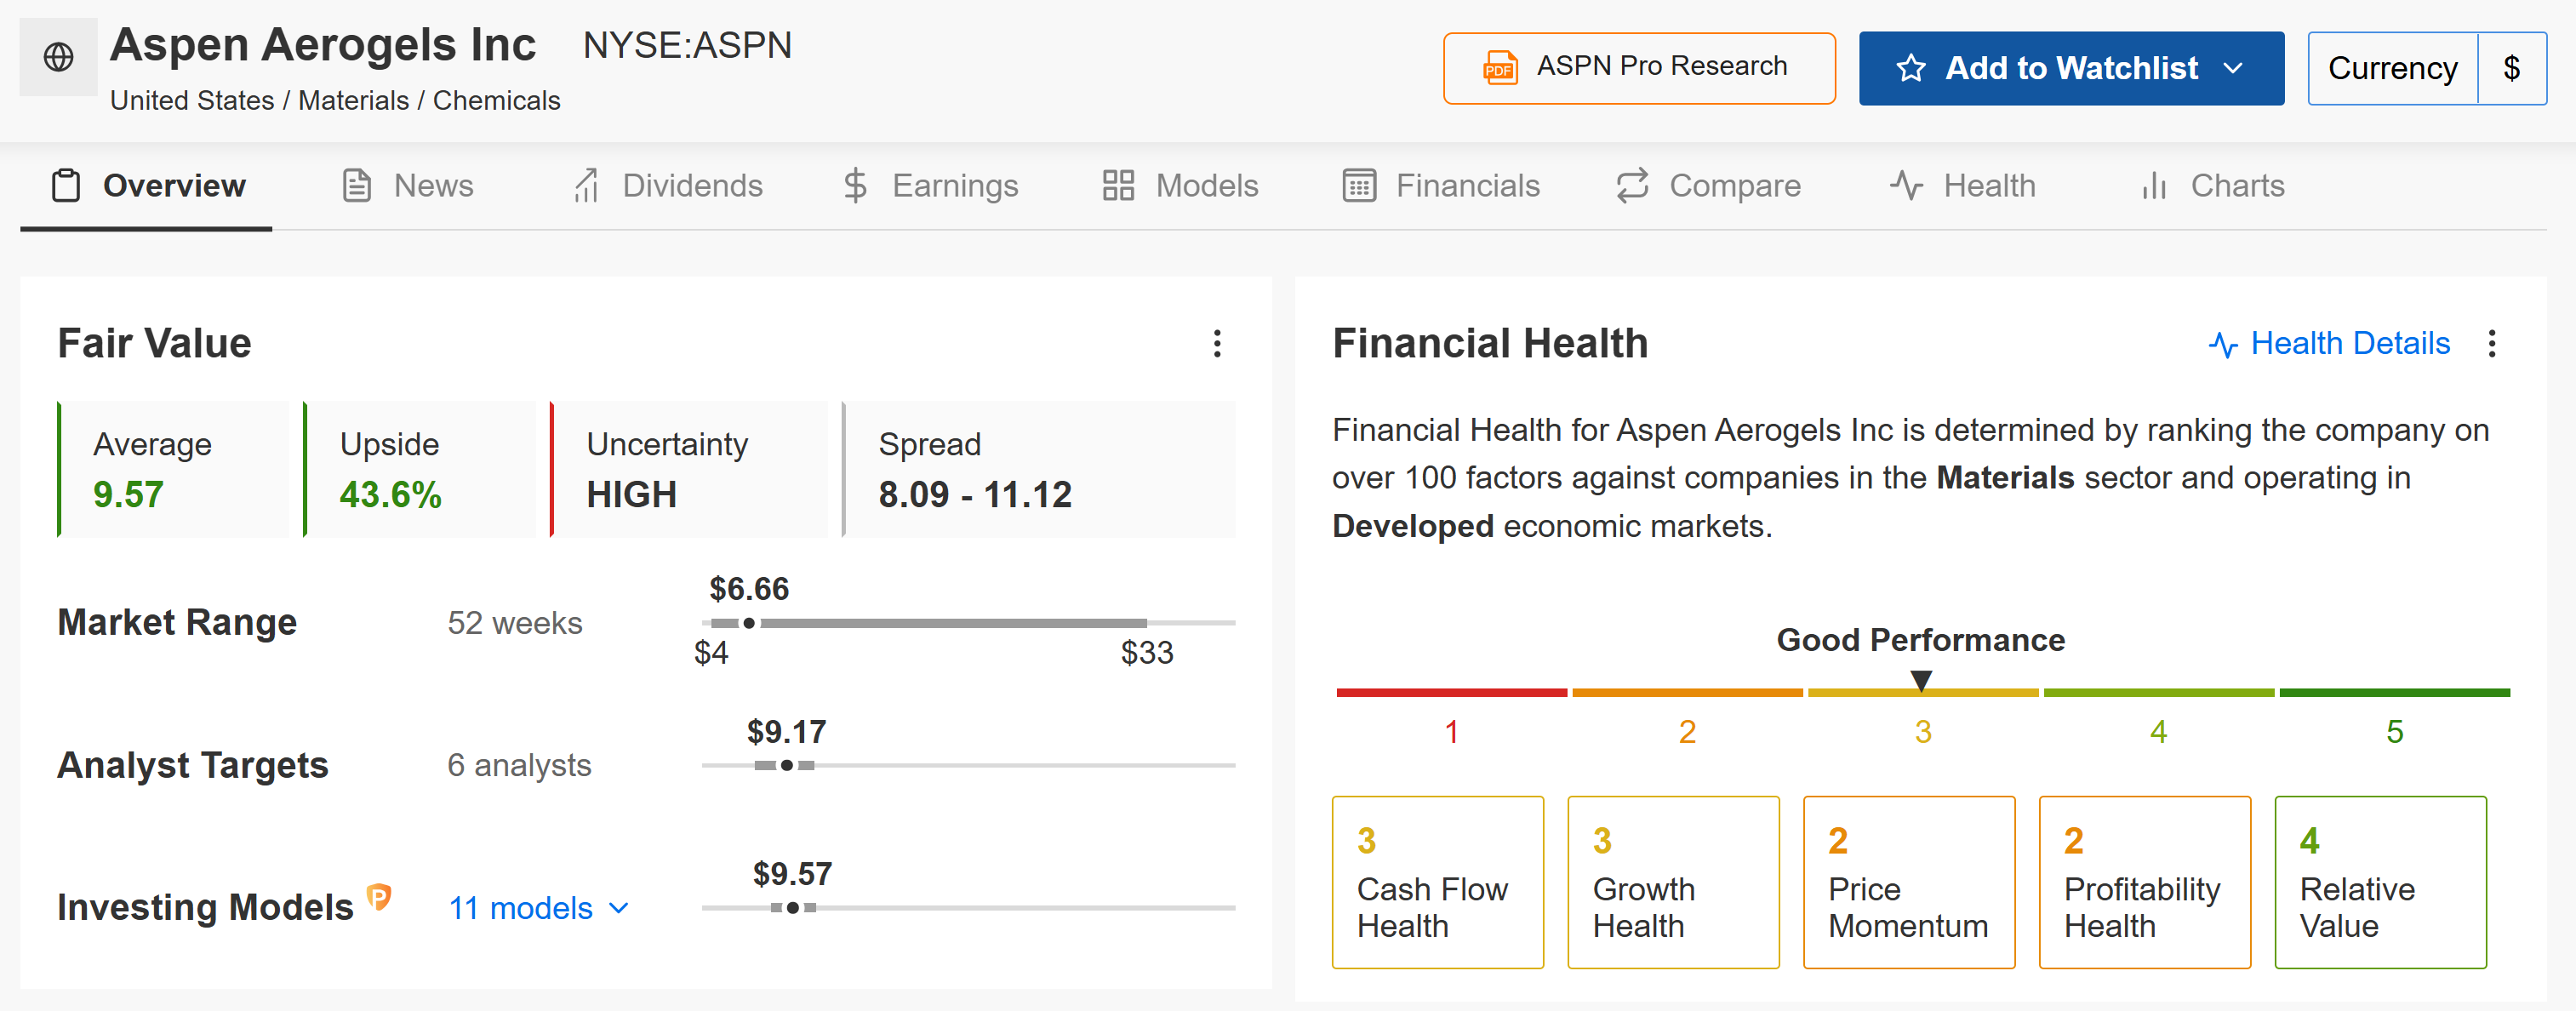Open ASPN Pro Research report
The image size is (2576, 1011).
(1638, 68)
